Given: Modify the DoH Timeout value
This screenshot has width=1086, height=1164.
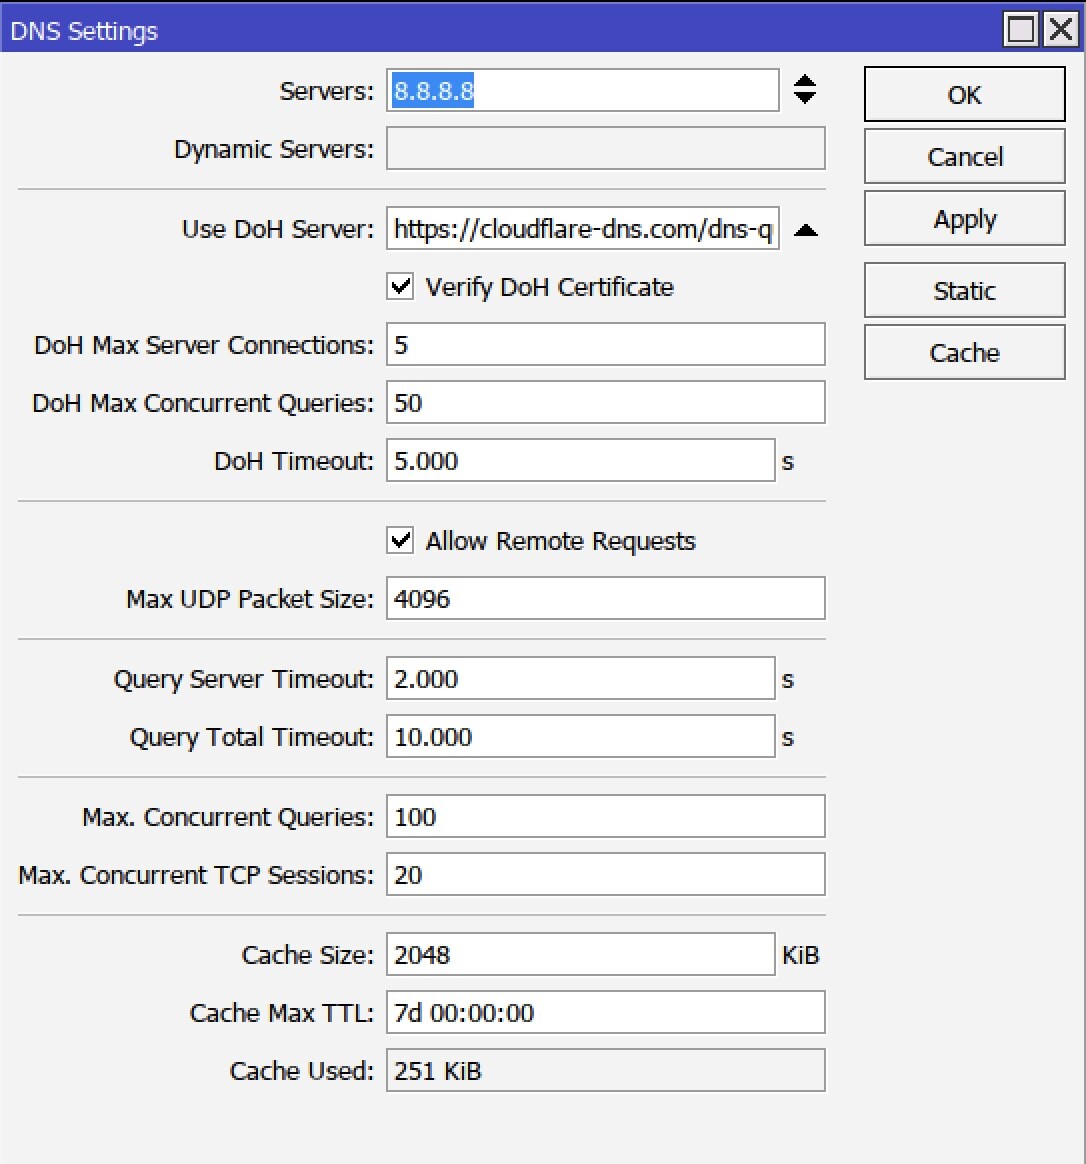Looking at the screenshot, I should [580, 460].
